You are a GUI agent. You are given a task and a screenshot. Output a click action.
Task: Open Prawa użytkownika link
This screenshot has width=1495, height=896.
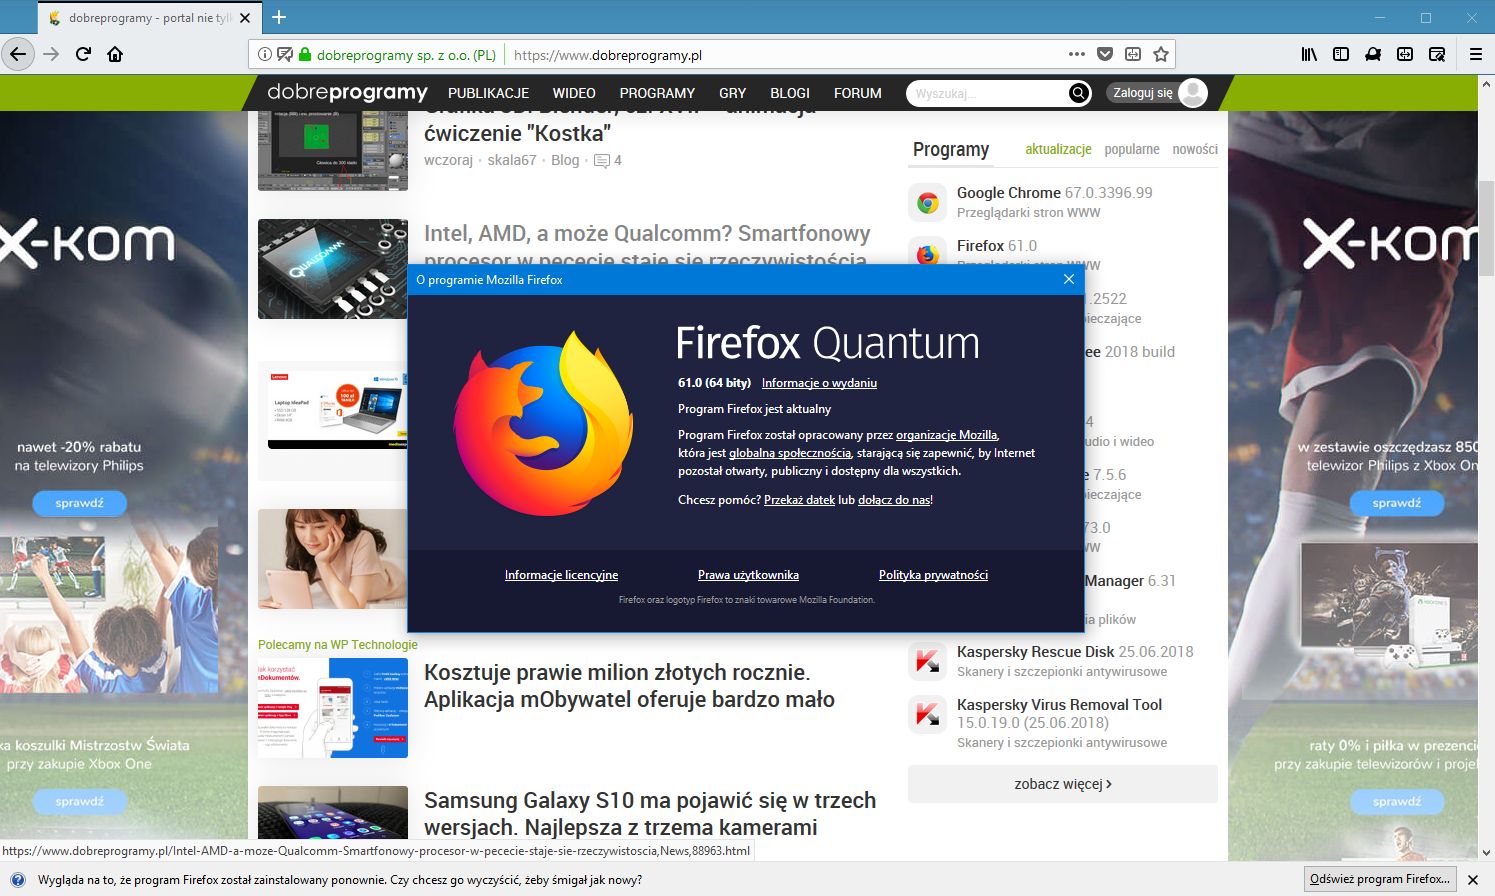tap(748, 575)
